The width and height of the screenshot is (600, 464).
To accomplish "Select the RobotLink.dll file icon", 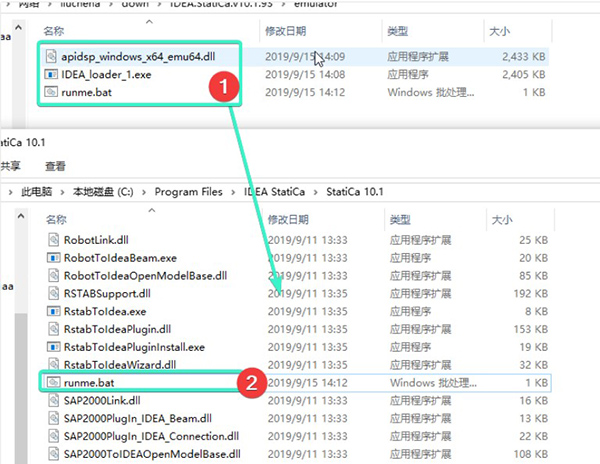I will [56, 240].
